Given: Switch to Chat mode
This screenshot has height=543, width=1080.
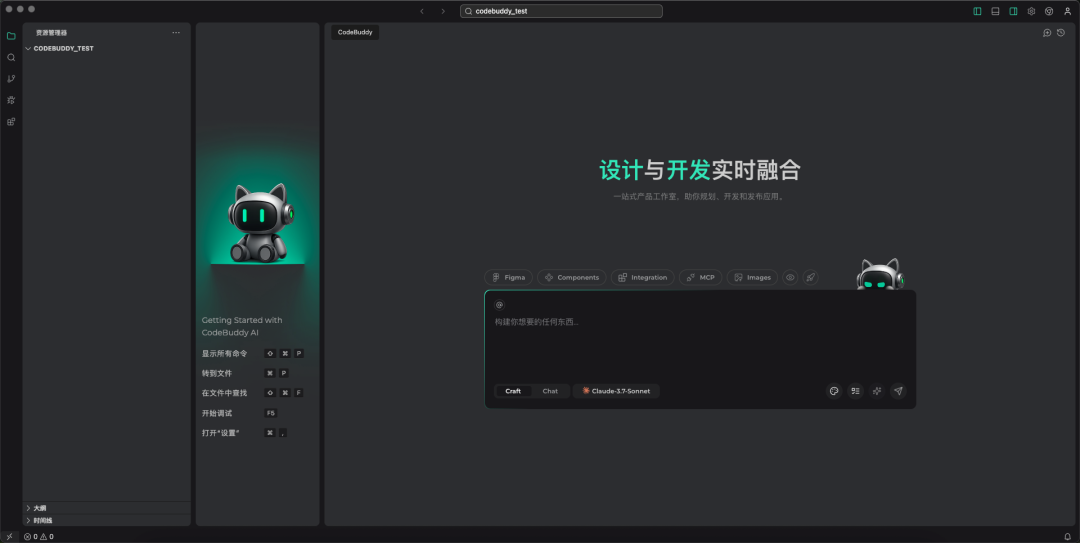Looking at the screenshot, I should 550,391.
